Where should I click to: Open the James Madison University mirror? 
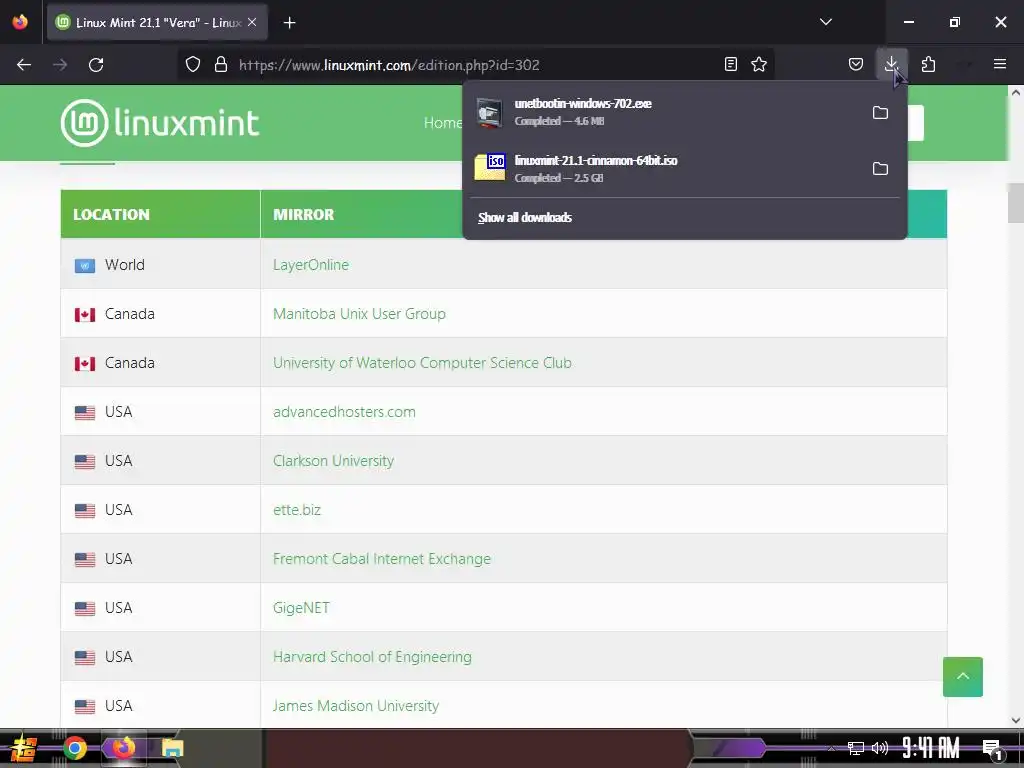point(356,705)
